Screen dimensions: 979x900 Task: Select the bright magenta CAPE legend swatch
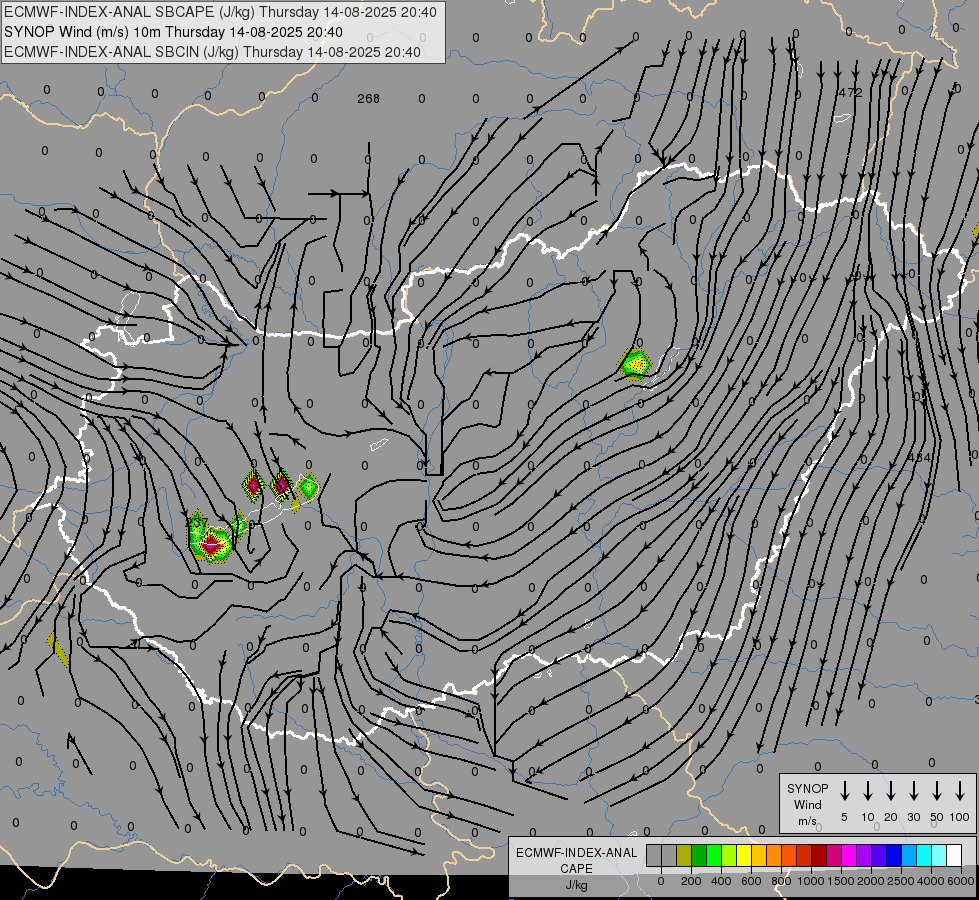click(x=850, y=856)
